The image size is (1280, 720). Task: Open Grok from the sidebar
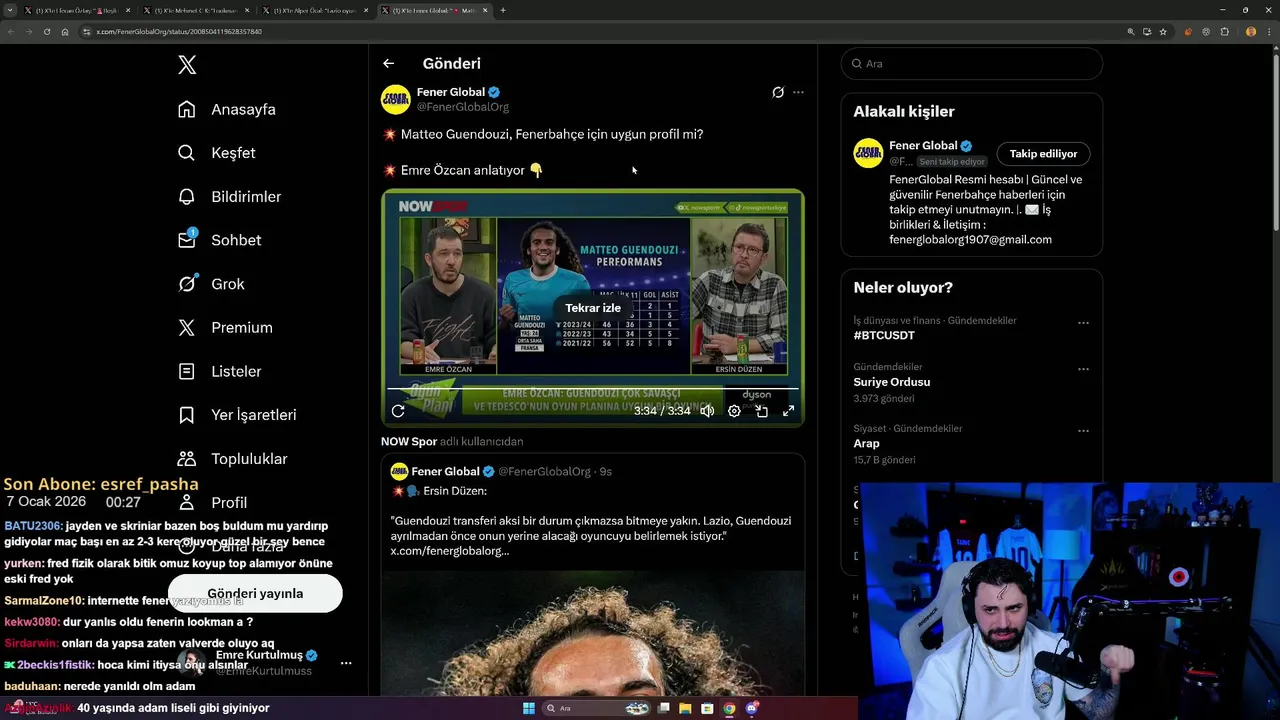click(x=211, y=284)
